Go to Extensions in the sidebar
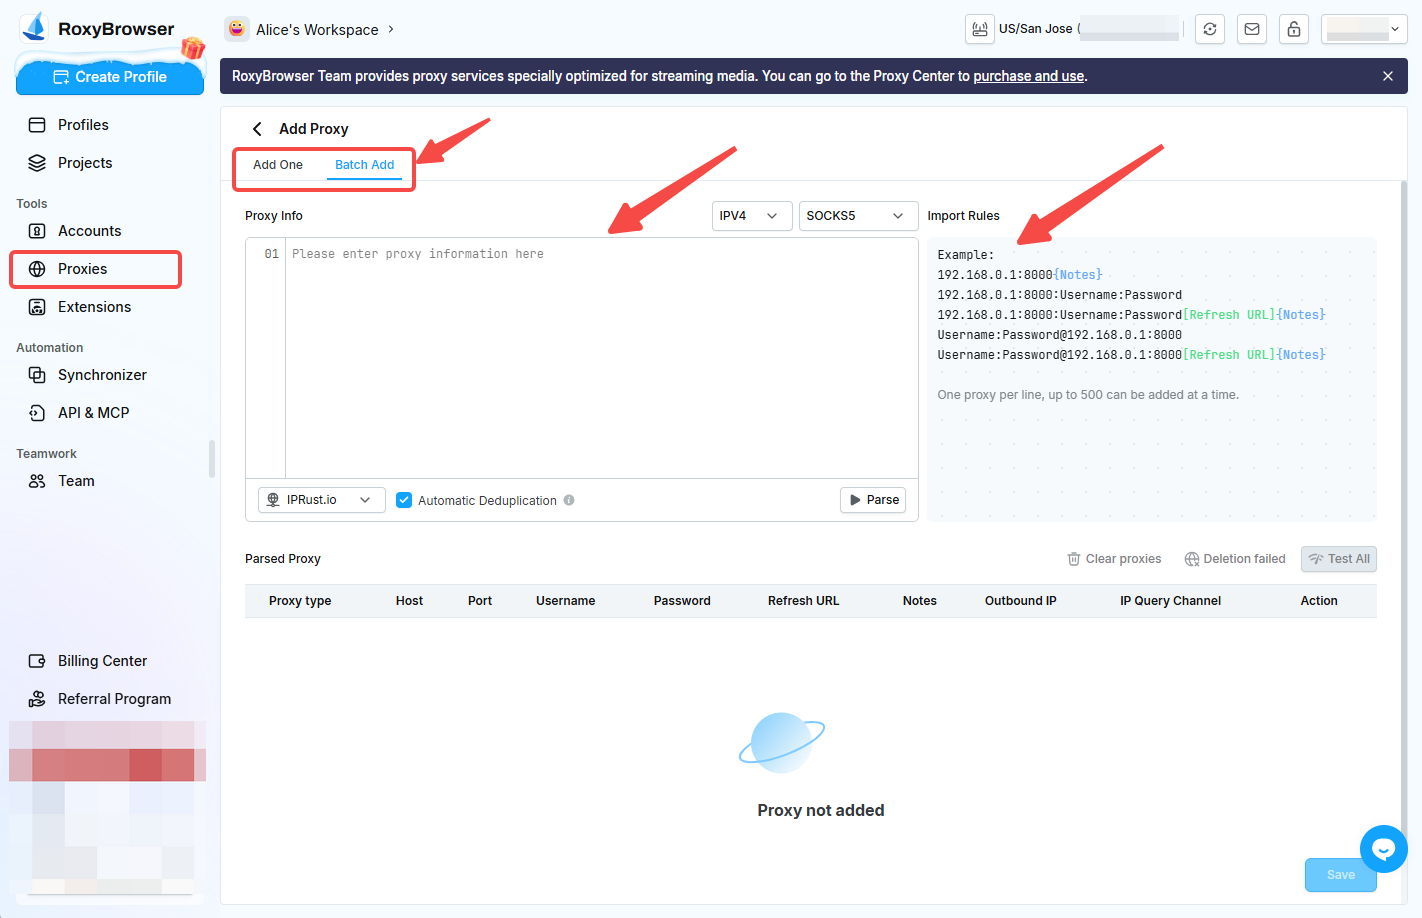Image resolution: width=1422 pixels, height=918 pixels. [94, 307]
